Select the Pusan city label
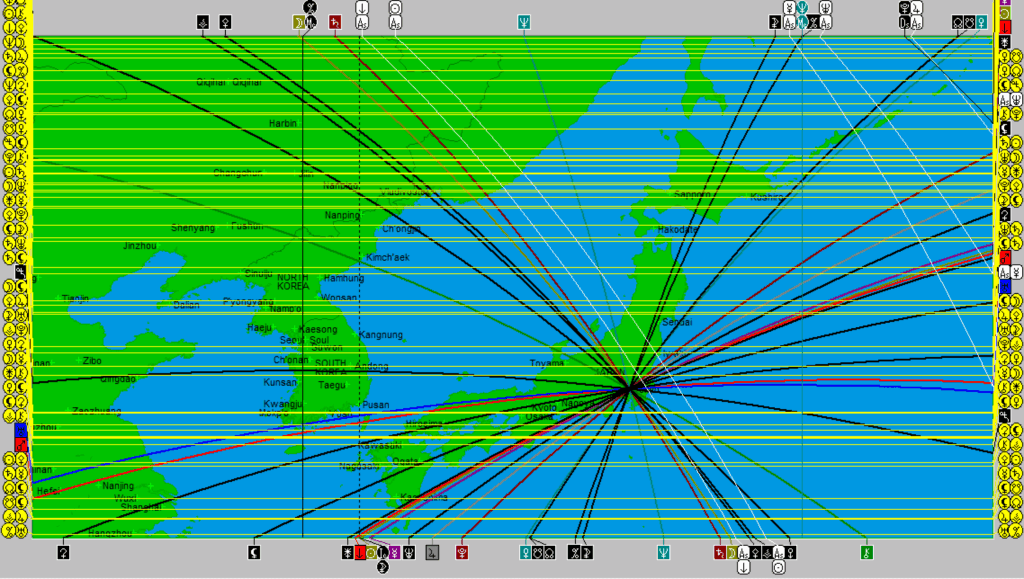1024x579 pixels. [376, 405]
